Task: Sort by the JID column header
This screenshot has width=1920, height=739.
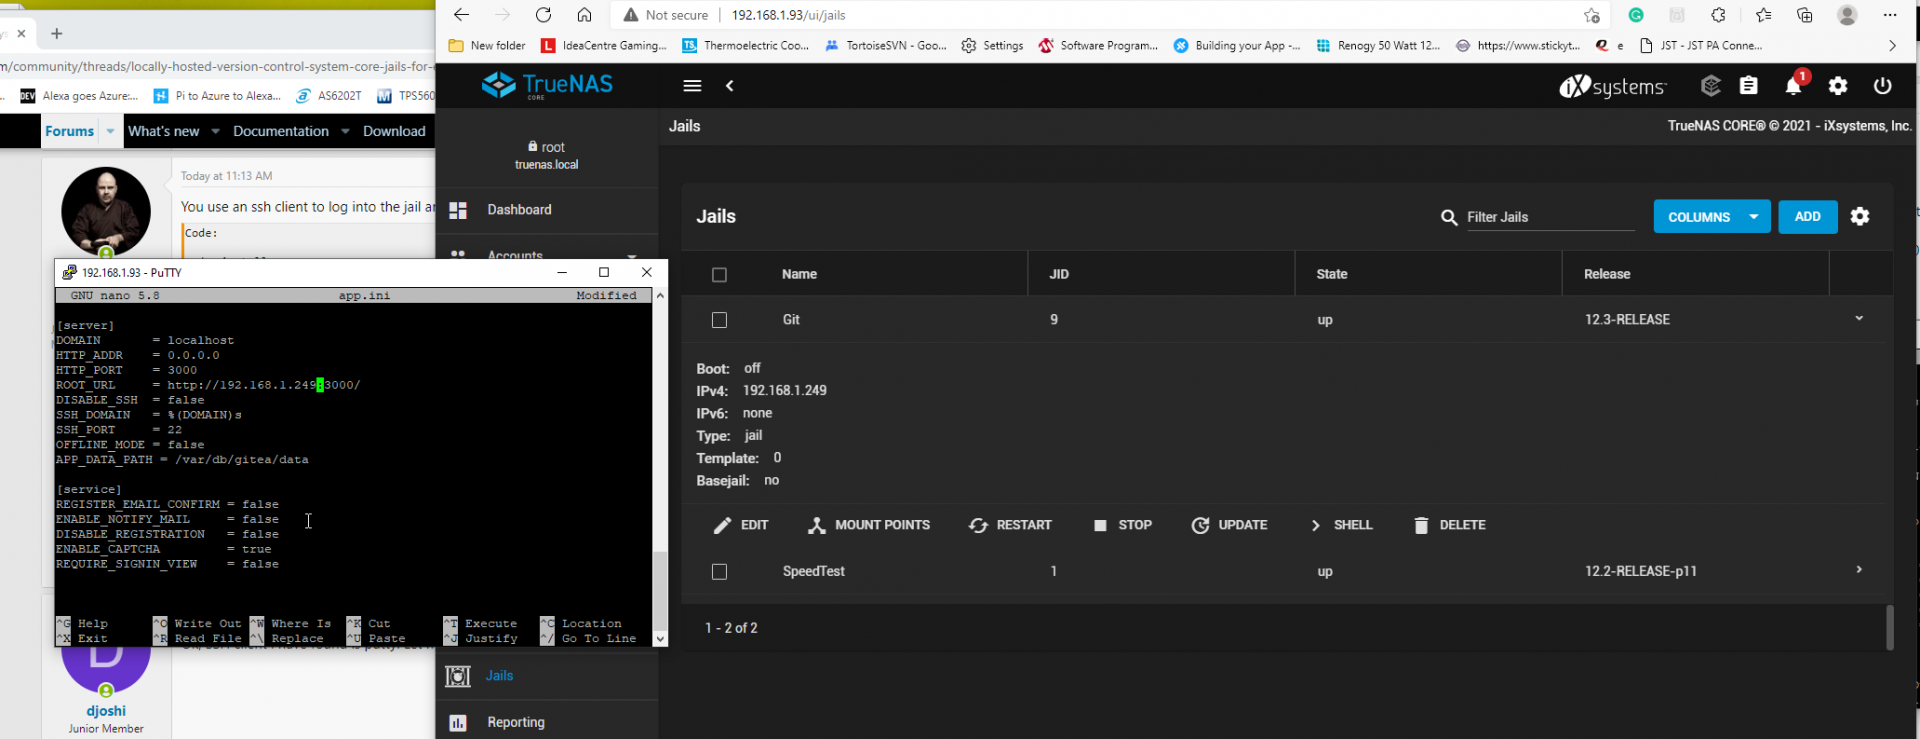Action: tap(1059, 274)
